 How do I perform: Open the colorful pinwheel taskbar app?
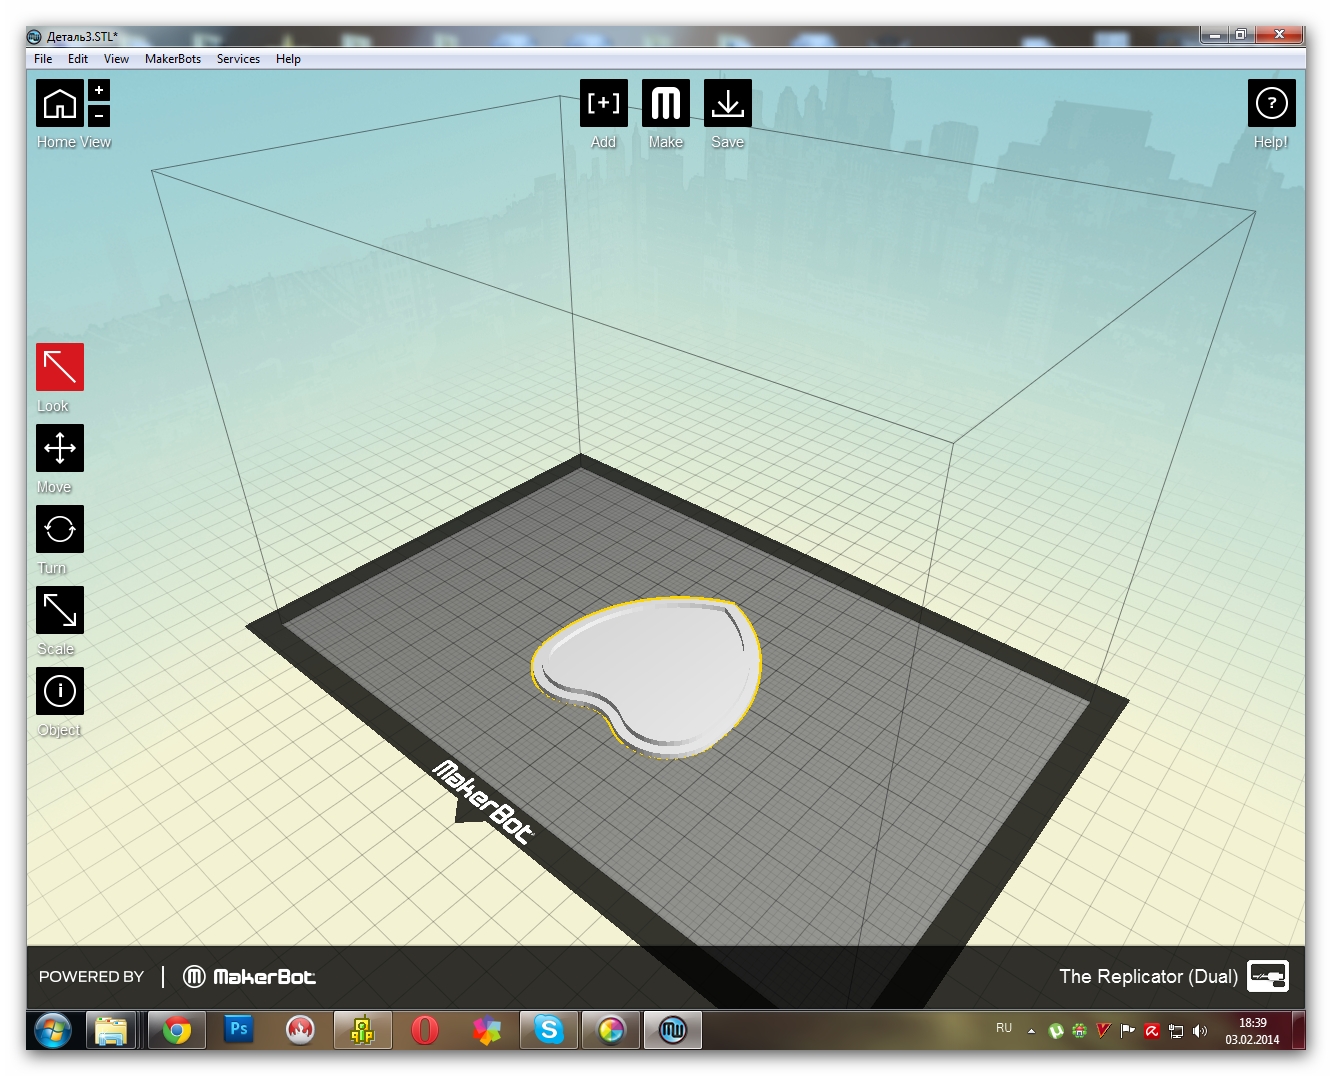coord(487,1030)
